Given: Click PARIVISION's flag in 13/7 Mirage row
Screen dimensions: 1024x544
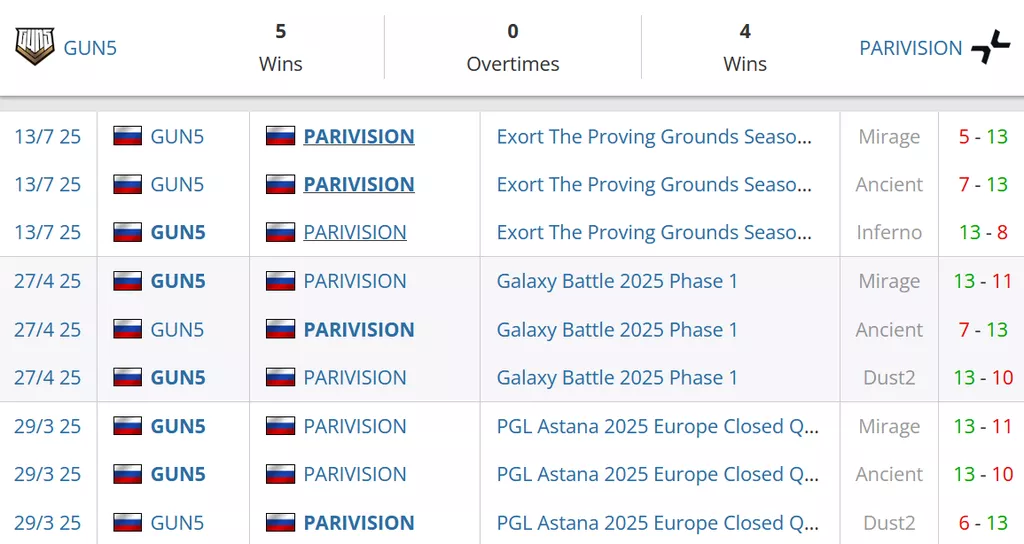Looking at the screenshot, I should click(280, 136).
